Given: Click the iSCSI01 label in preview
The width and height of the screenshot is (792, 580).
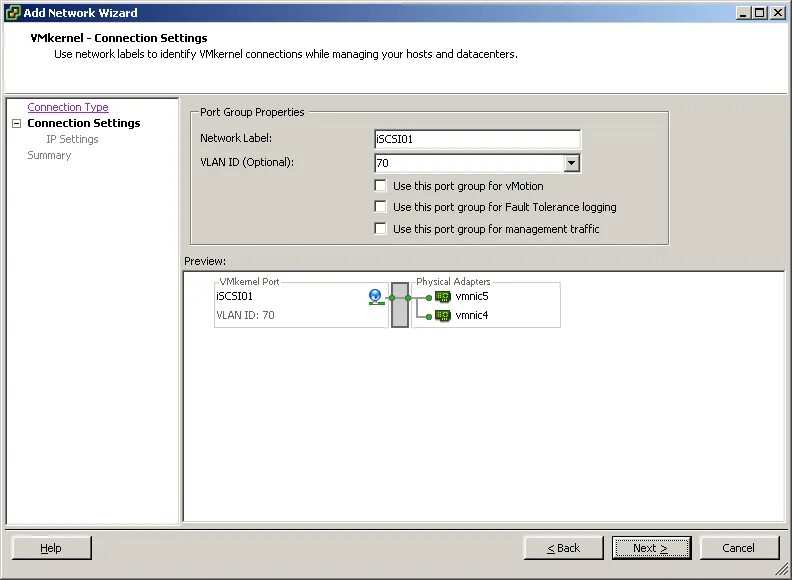Looking at the screenshot, I should pyautogui.click(x=234, y=297).
